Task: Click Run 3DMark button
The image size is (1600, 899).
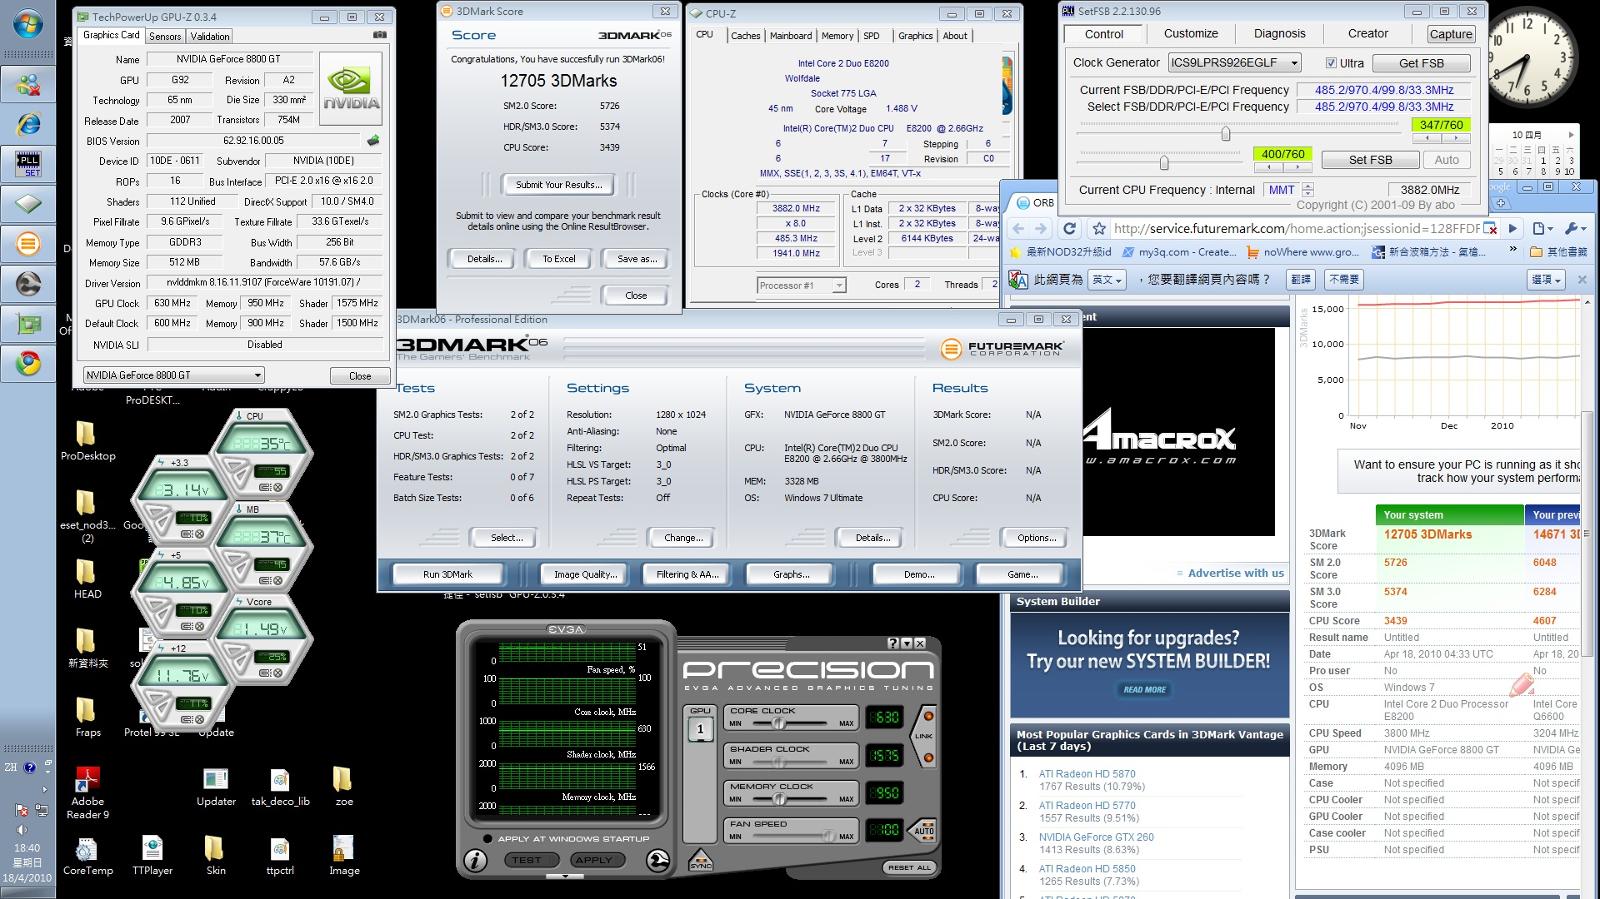Action: point(448,574)
